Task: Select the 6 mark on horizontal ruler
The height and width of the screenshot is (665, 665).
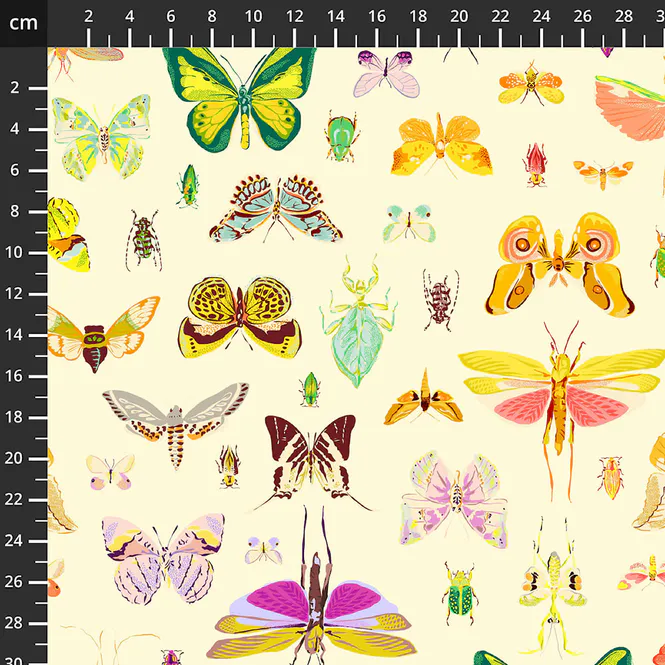Action: (x=170, y=17)
